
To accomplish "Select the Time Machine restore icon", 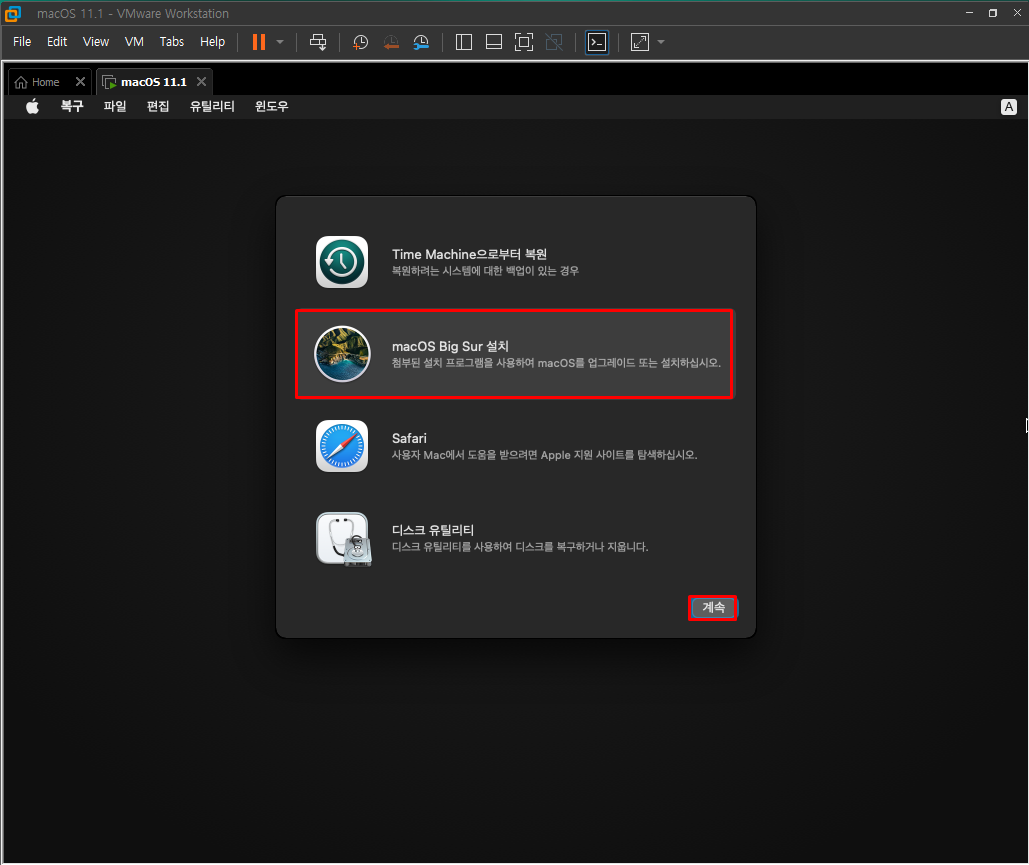I will pyautogui.click(x=342, y=262).
